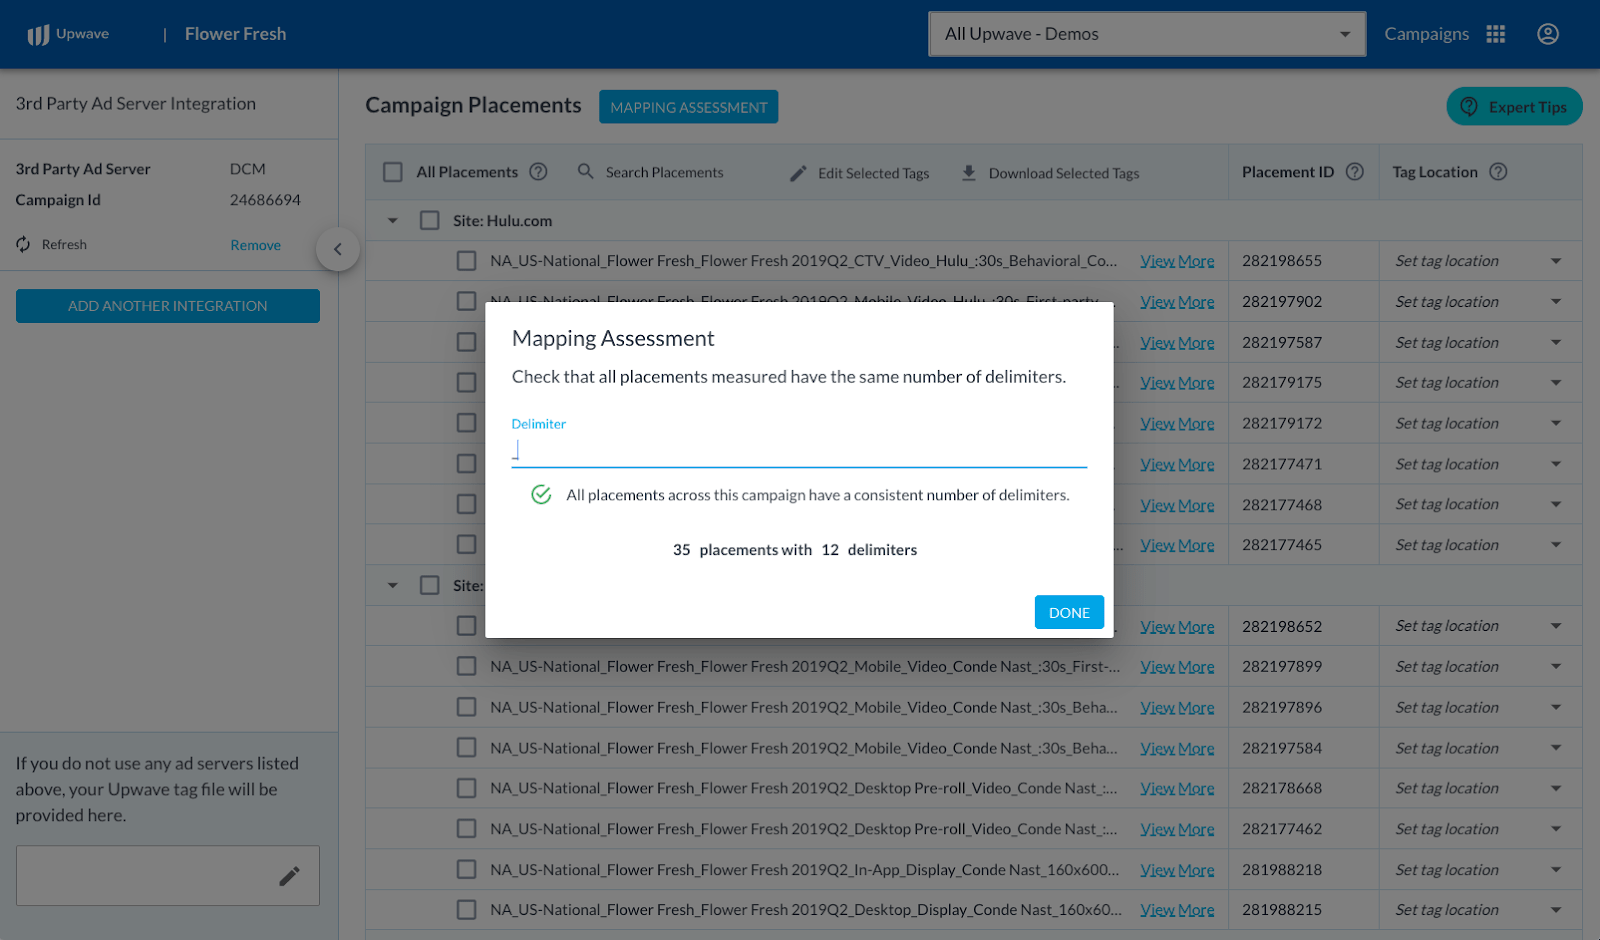1600x940 pixels.
Task: Focus the Delimiter input field
Action: pyautogui.click(x=799, y=451)
